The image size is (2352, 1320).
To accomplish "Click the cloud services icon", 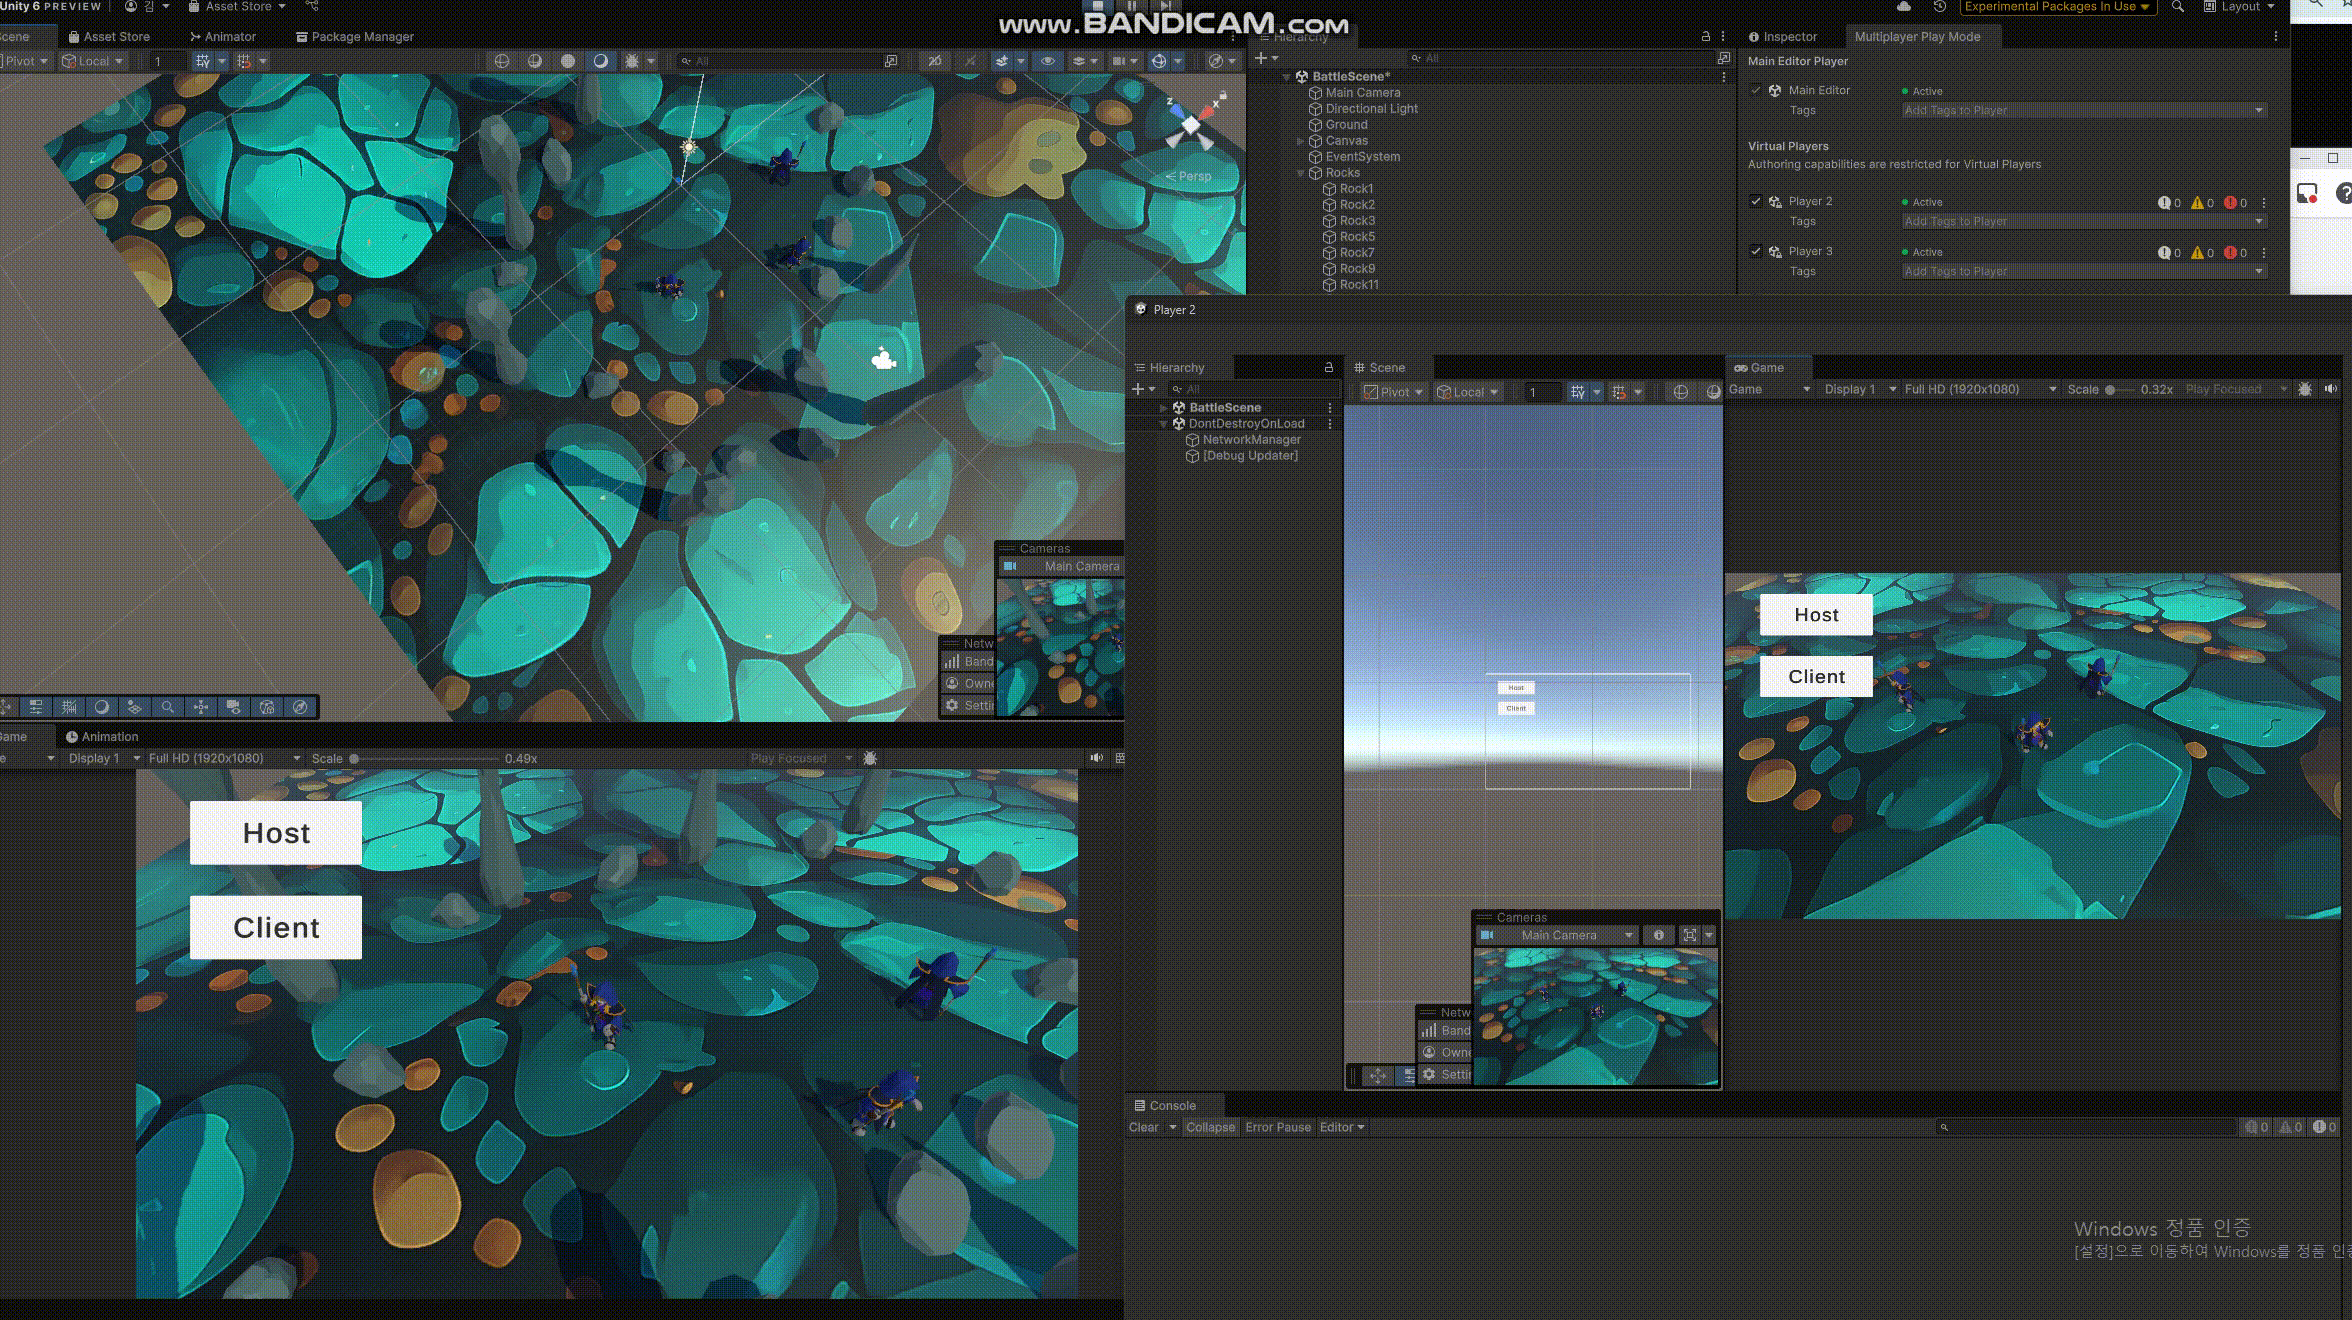I will pyautogui.click(x=1904, y=7).
